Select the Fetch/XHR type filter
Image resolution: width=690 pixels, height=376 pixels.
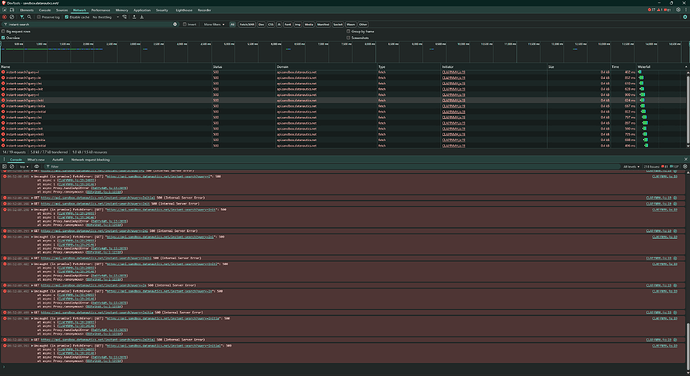point(247,24)
